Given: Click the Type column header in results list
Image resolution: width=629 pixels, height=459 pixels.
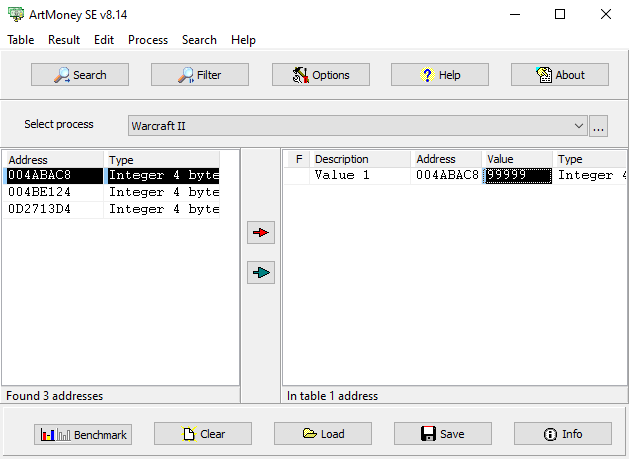Looking at the screenshot, I should click(x=162, y=160).
